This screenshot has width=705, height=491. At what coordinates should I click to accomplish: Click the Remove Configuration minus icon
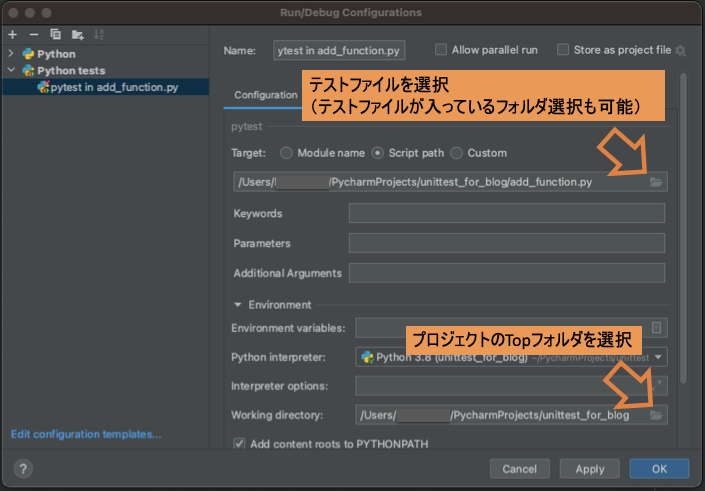34,35
